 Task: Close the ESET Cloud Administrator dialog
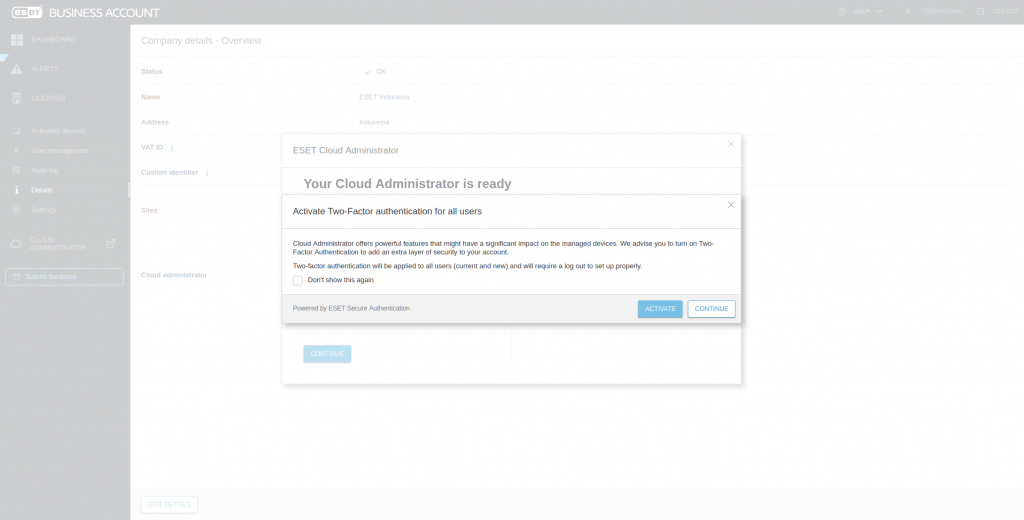(731, 144)
